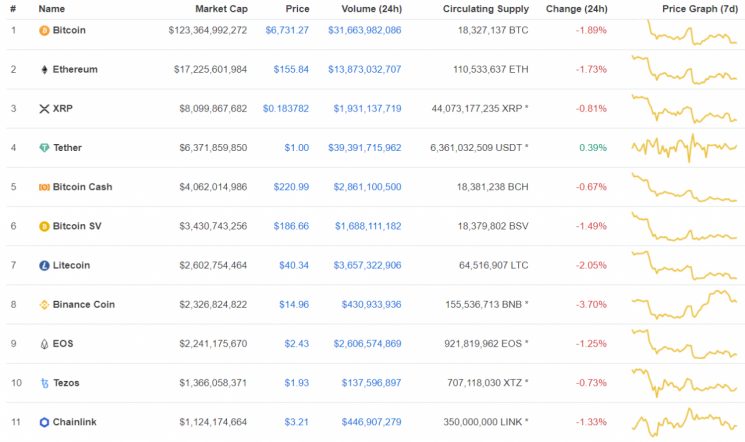Click Tether volume $39,391,715,962

click(x=364, y=148)
